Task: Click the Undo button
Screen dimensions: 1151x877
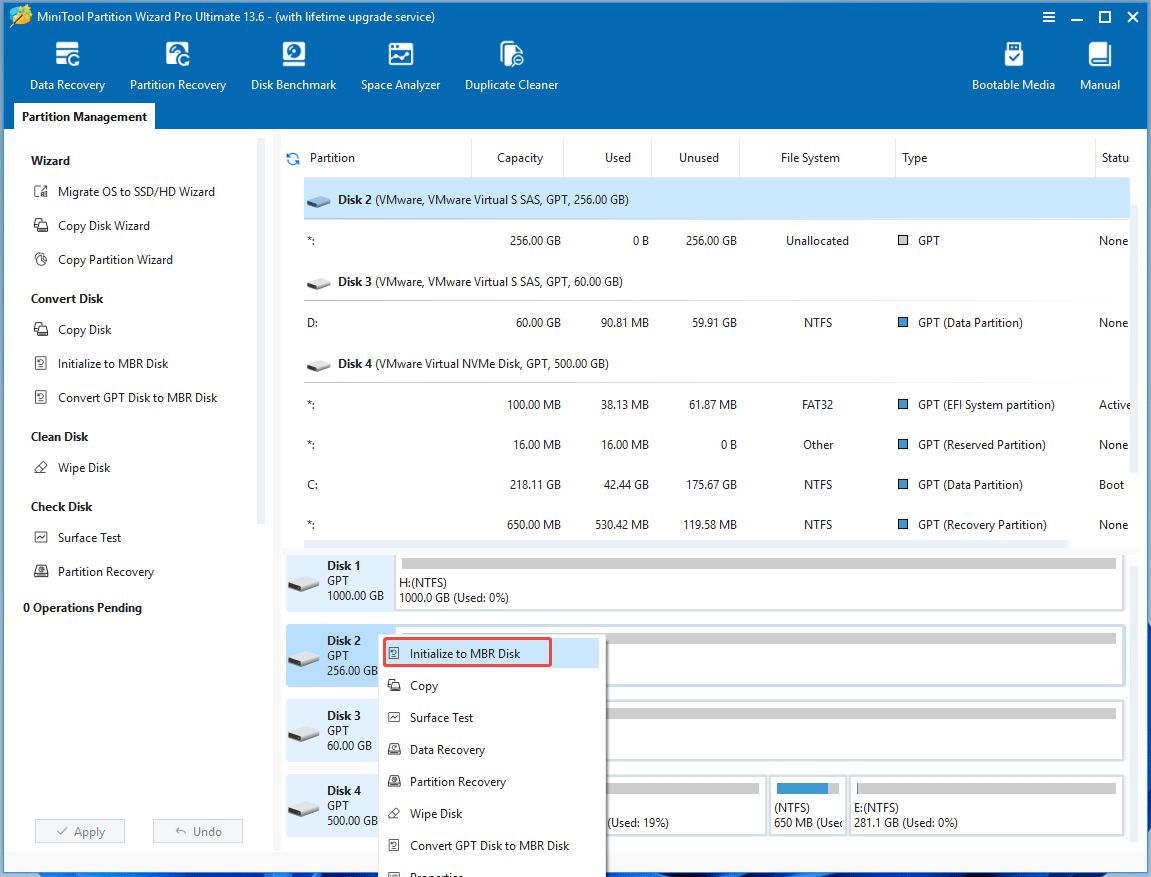Action: tap(197, 831)
